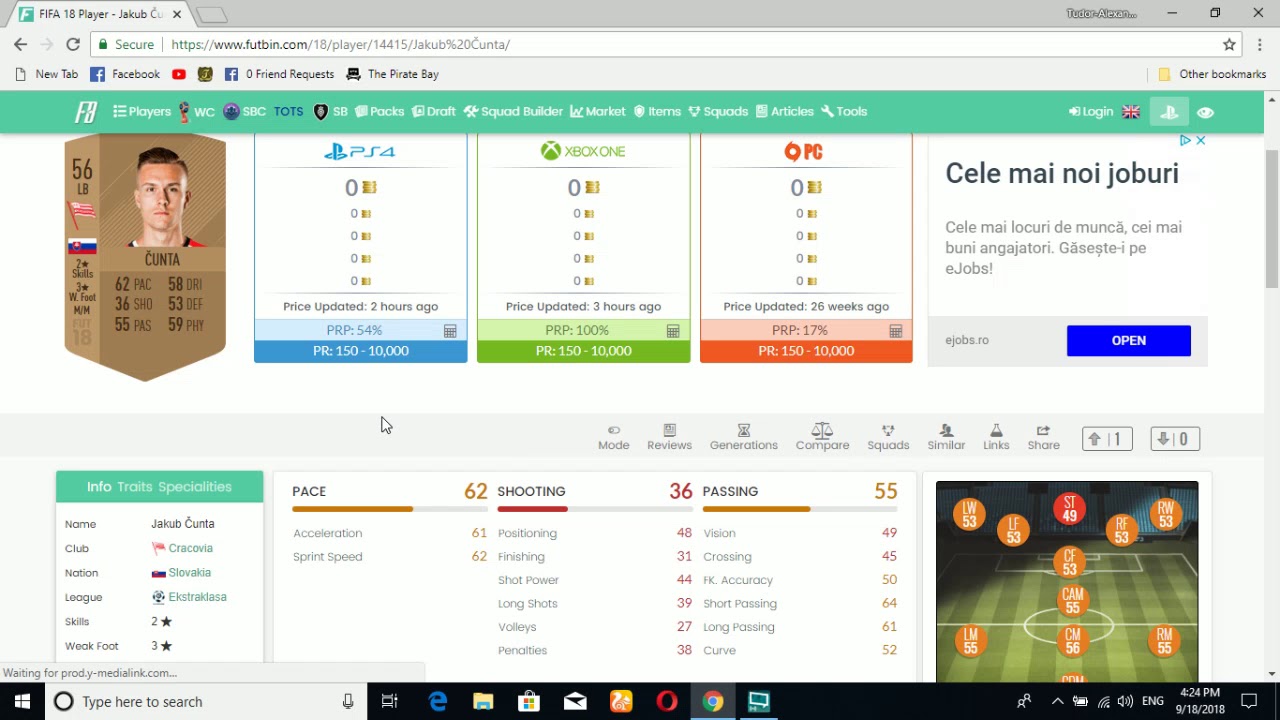Select PlayStation platform icon in navbar

(1169, 112)
